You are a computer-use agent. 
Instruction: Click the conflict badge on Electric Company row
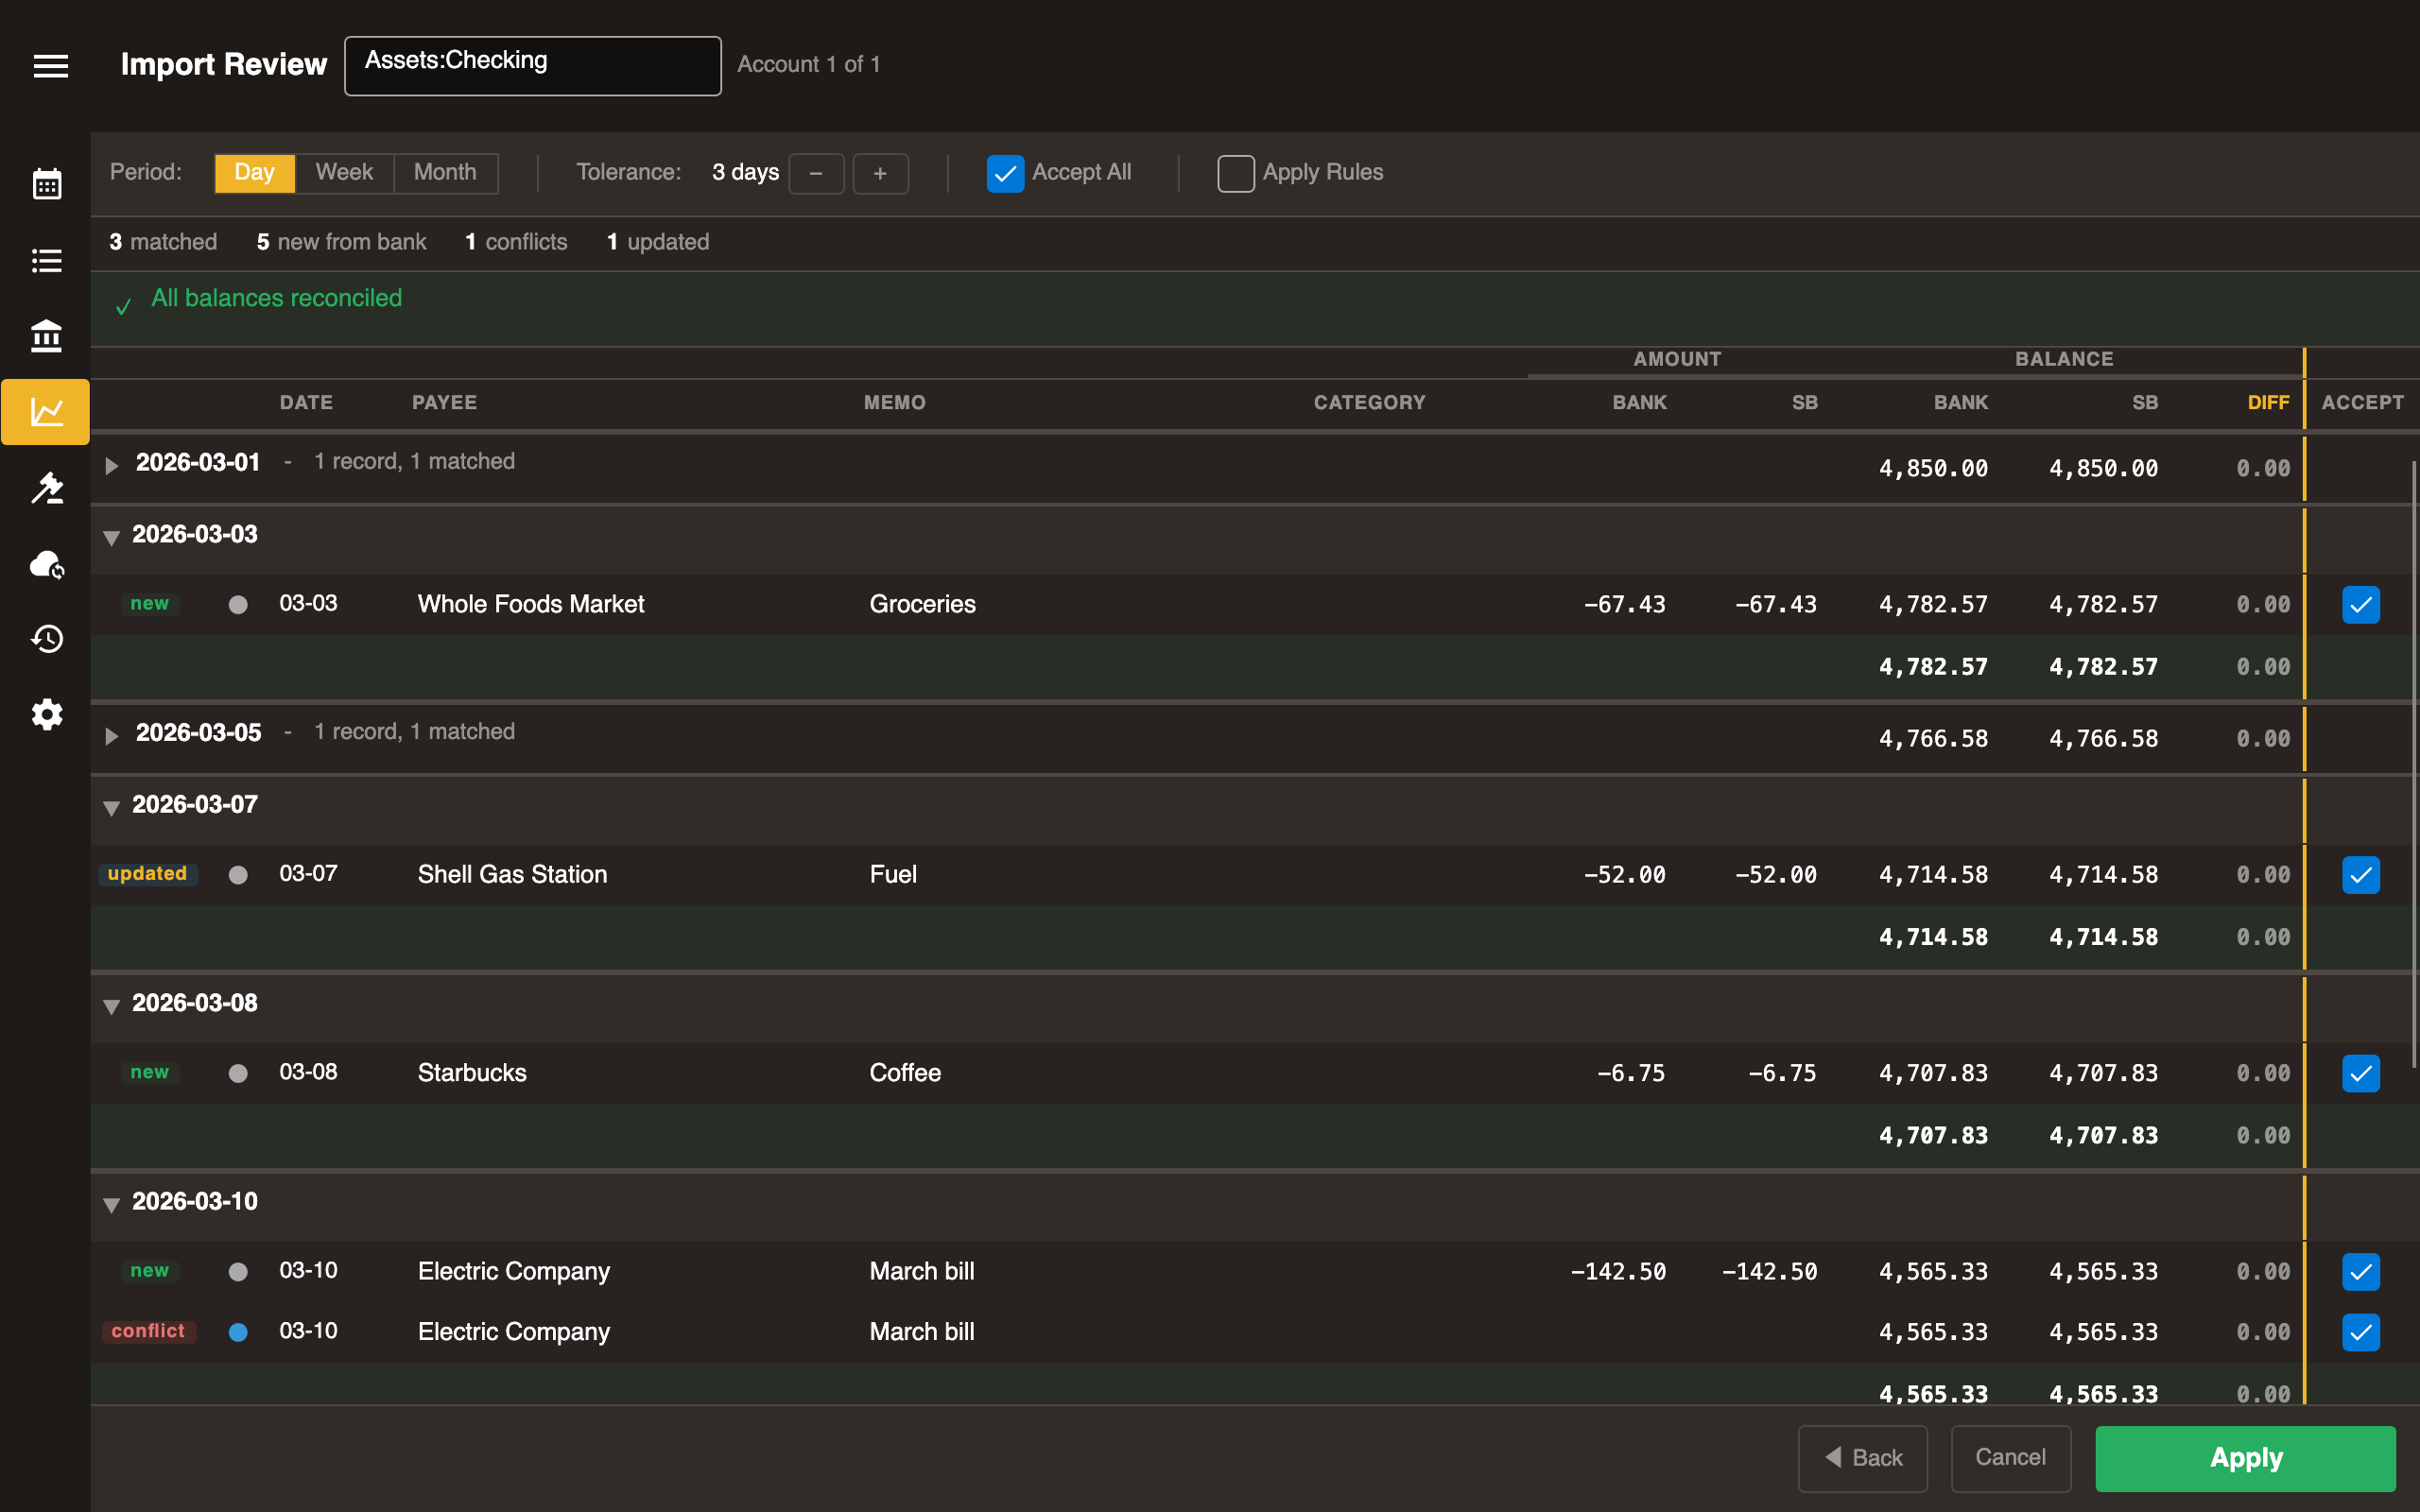click(148, 1331)
